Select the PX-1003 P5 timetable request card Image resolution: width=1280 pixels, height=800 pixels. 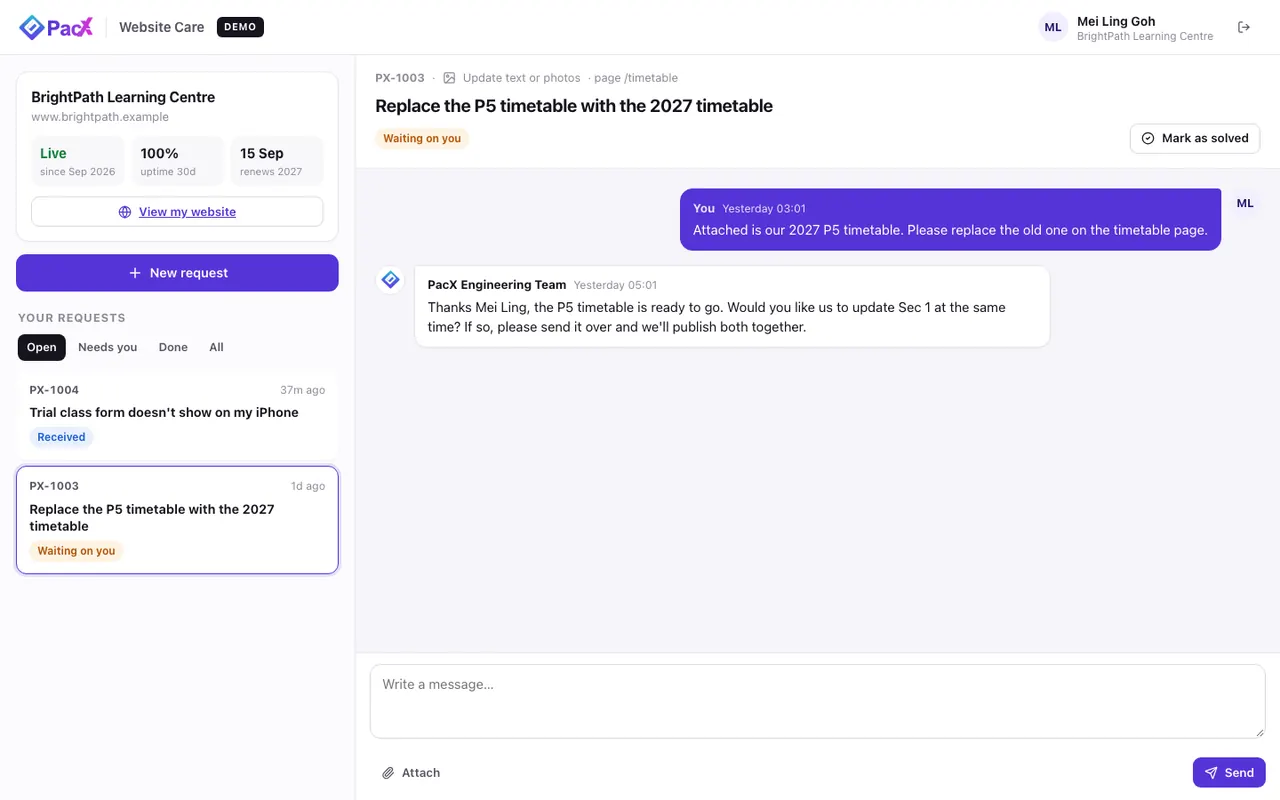click(177, 520)
